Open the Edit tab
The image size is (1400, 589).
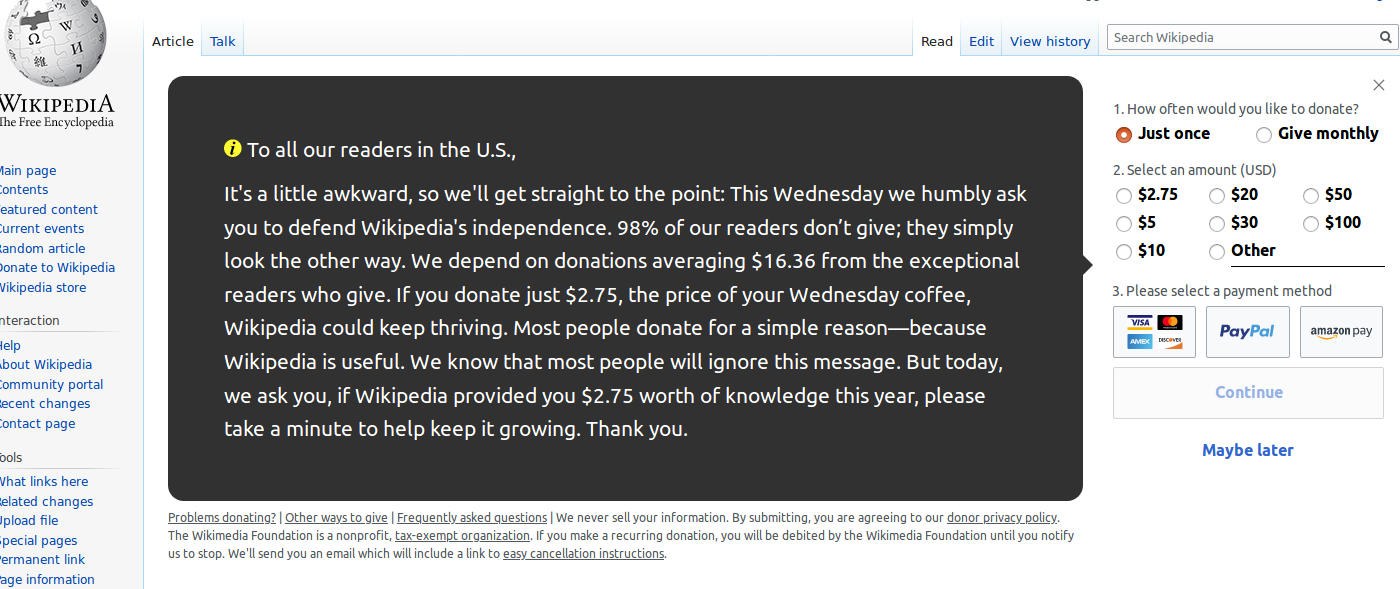pos(982,41)
